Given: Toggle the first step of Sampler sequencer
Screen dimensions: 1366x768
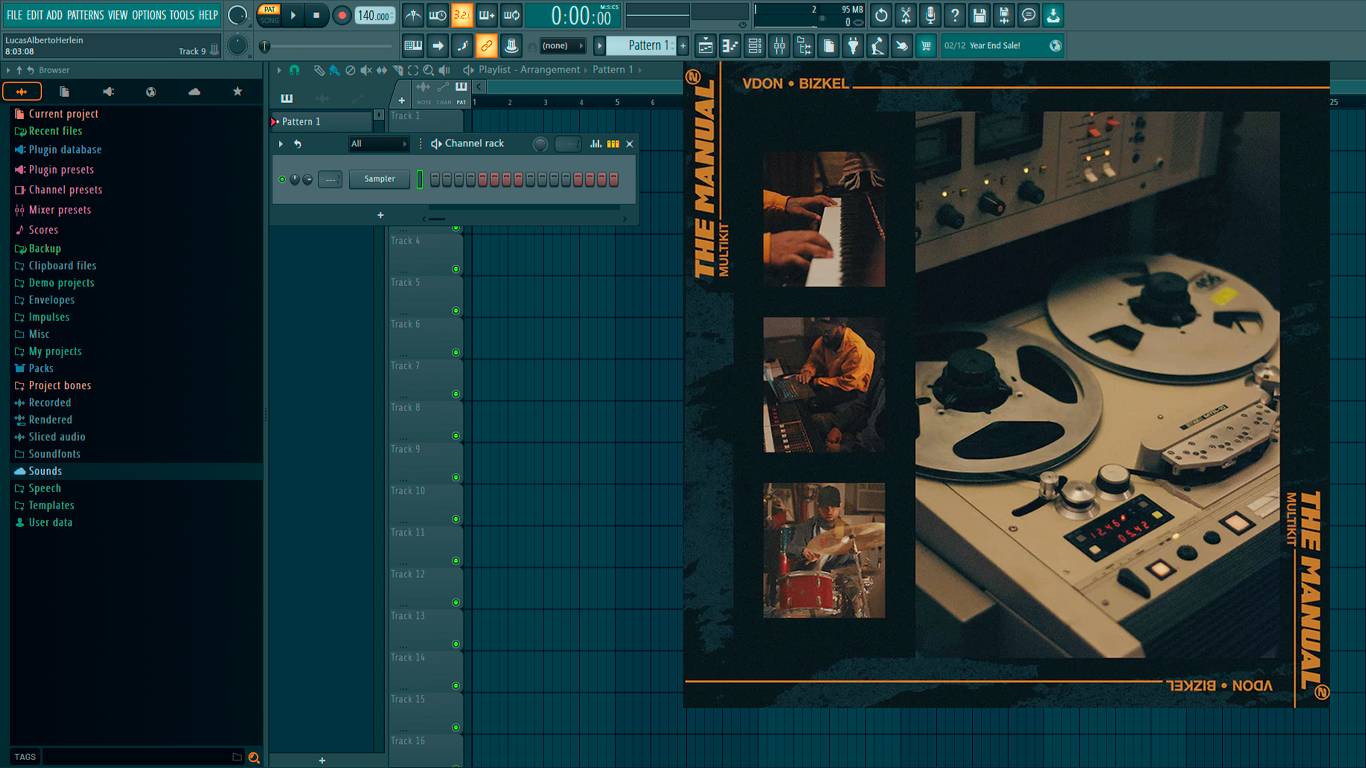Looking at the screenshot, I should pyautogui.click(x=435, y=180).
